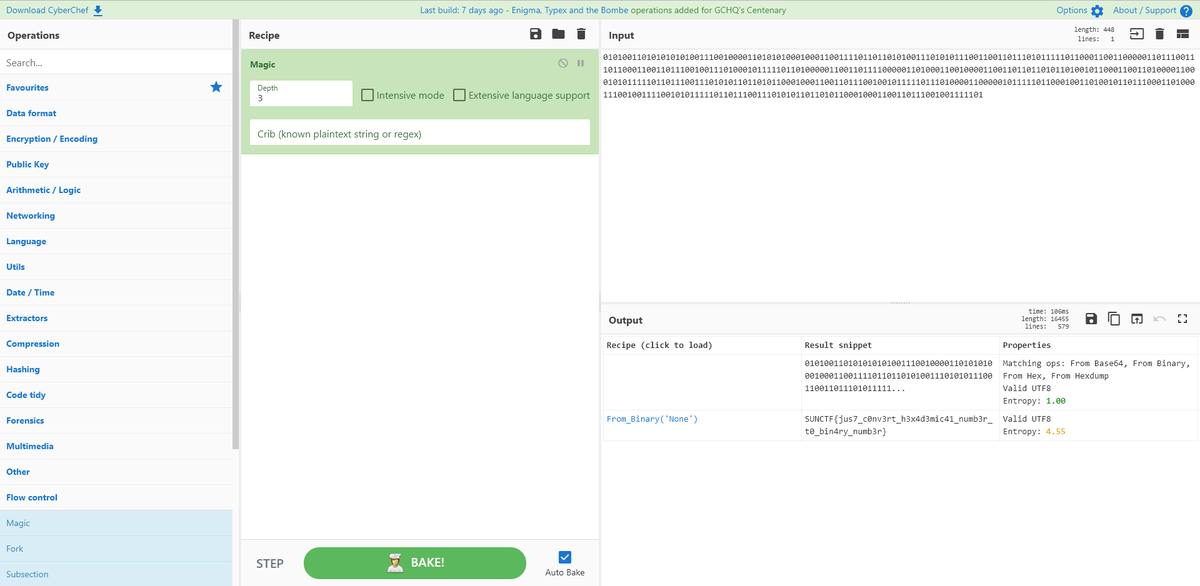Click the SUNCTF flag result snippet
This screenshot has height=586, width=1200.
[x=898, y=425]
